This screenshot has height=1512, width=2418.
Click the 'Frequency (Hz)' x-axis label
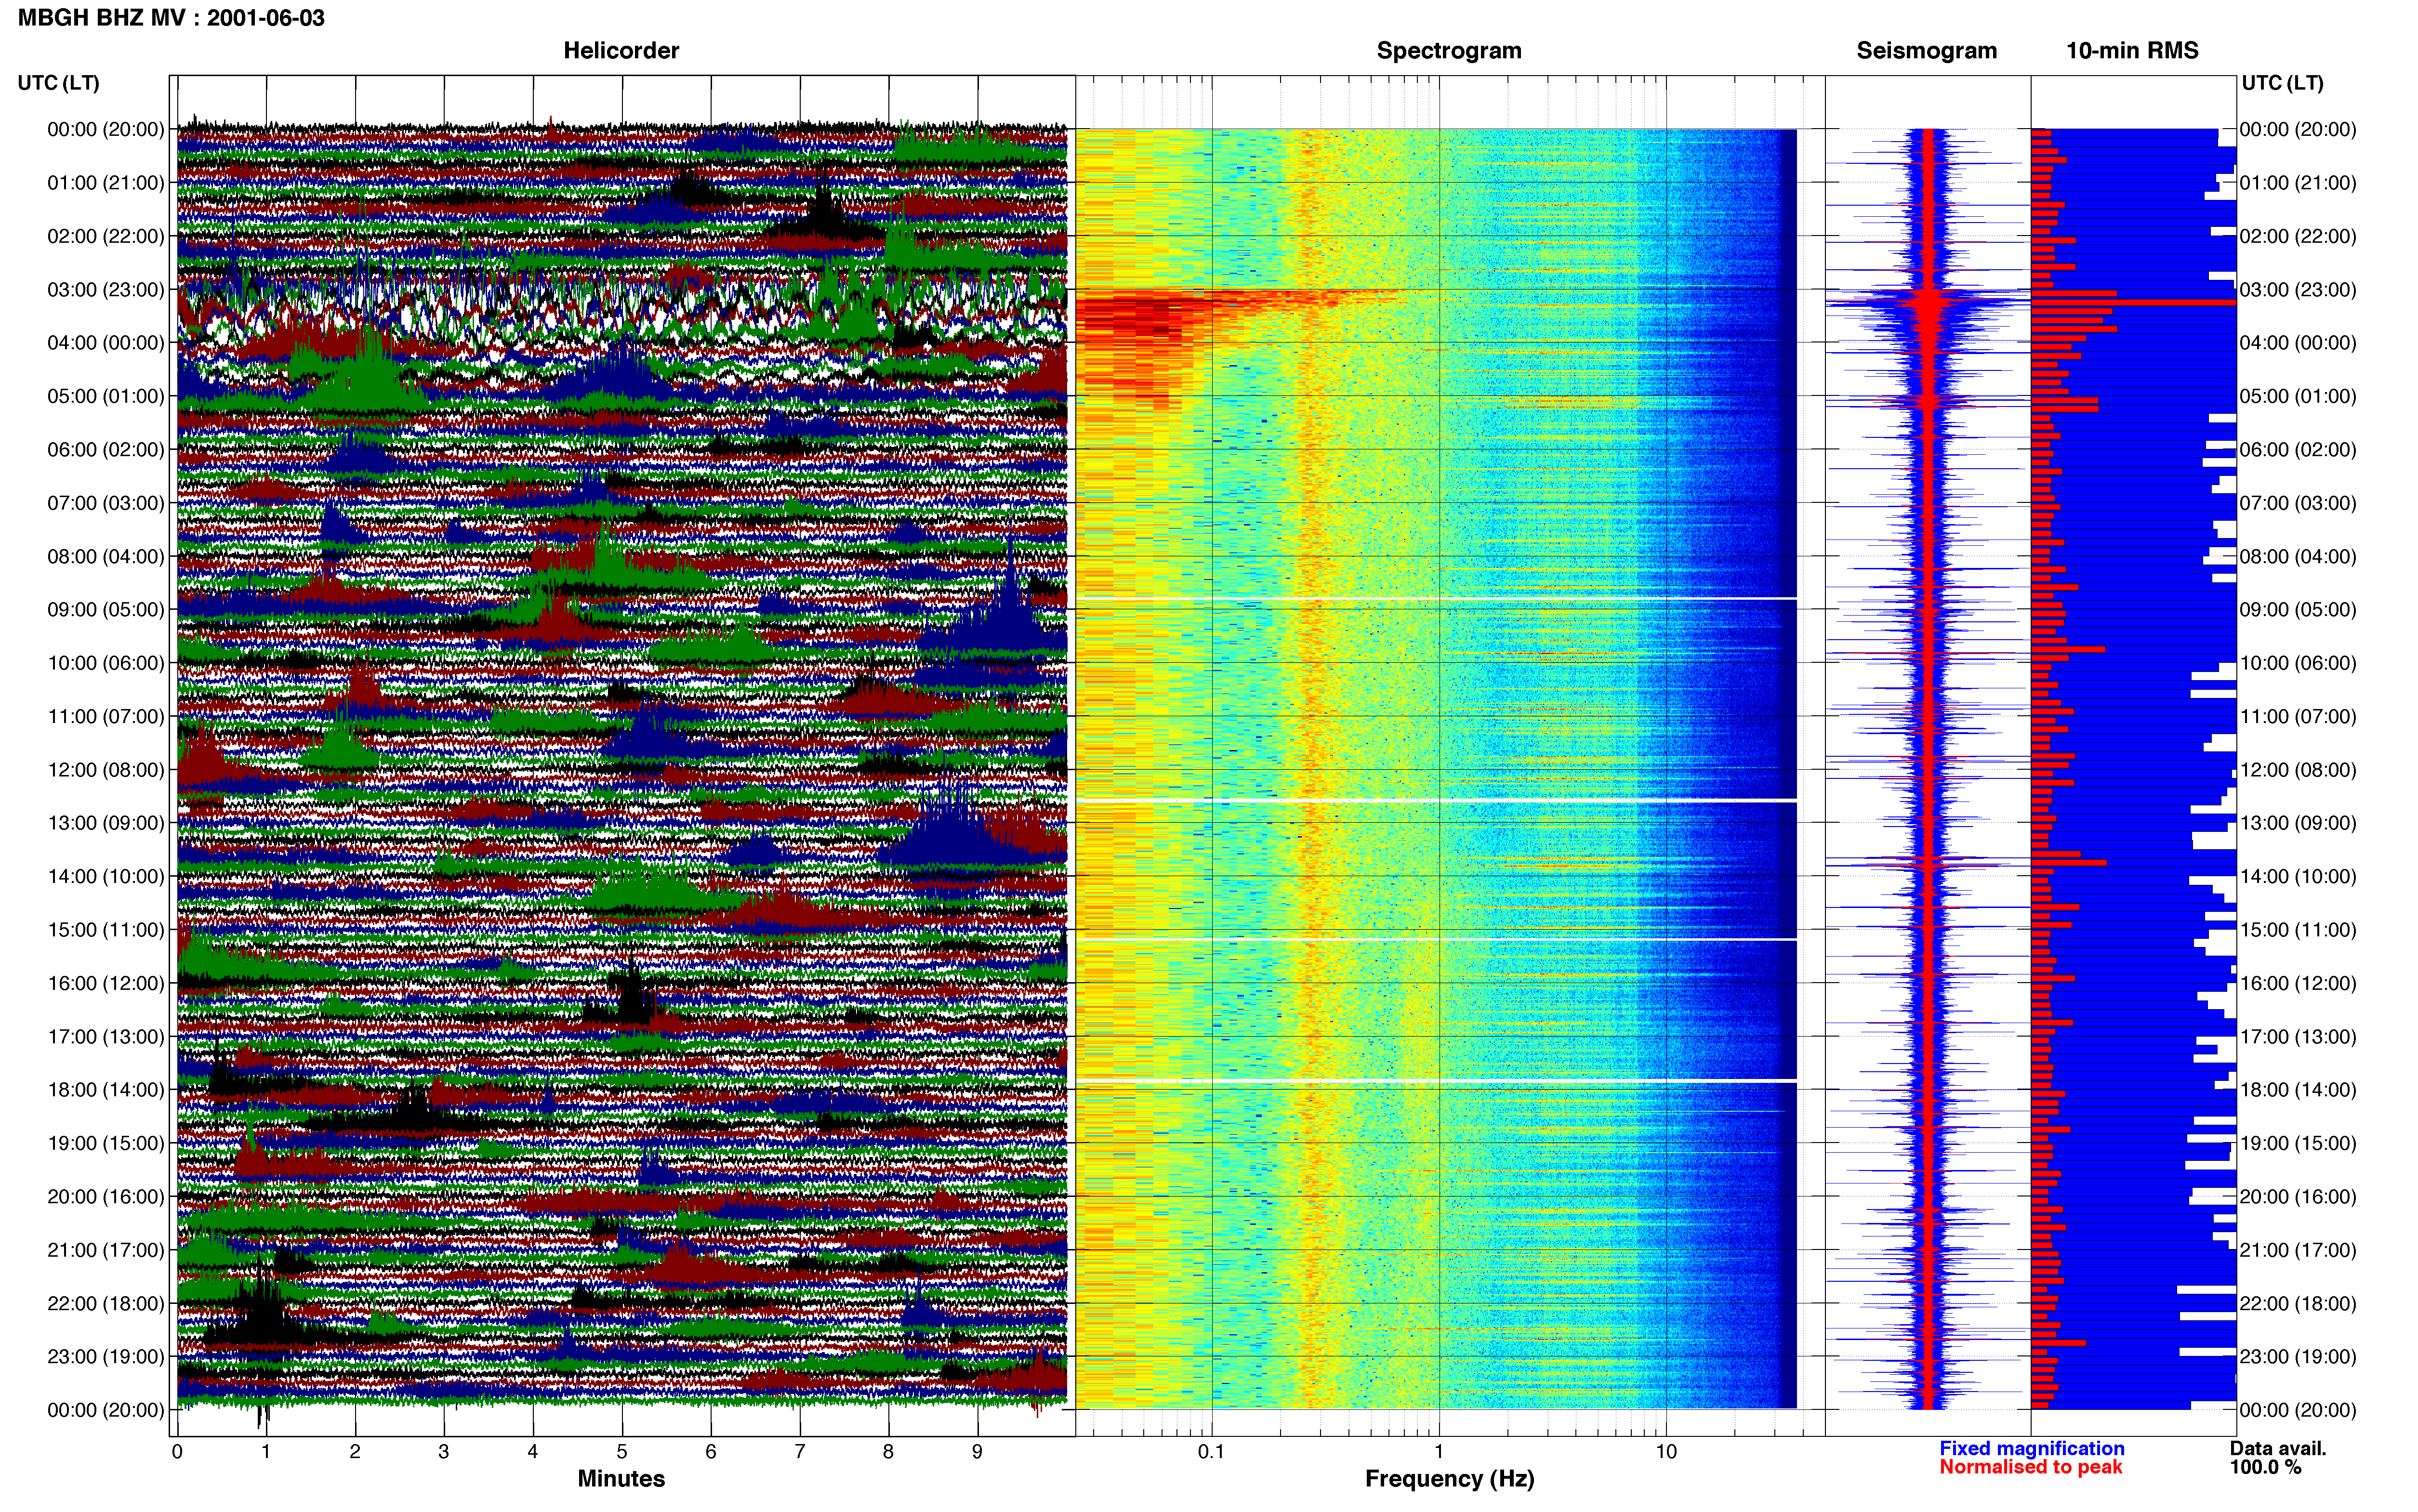click(1449, 1479)
